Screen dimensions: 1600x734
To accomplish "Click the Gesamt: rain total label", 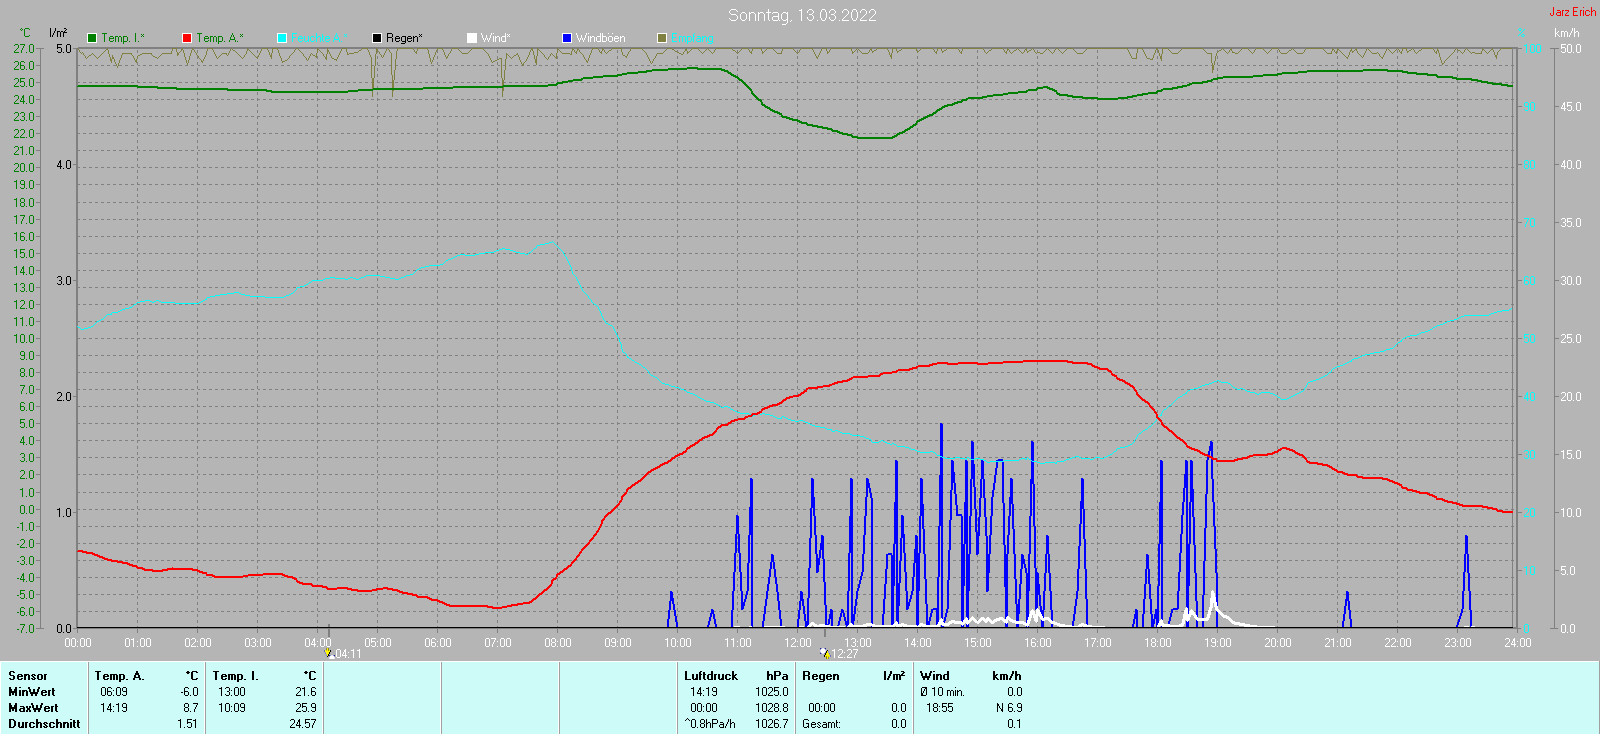I will [822, 724].
